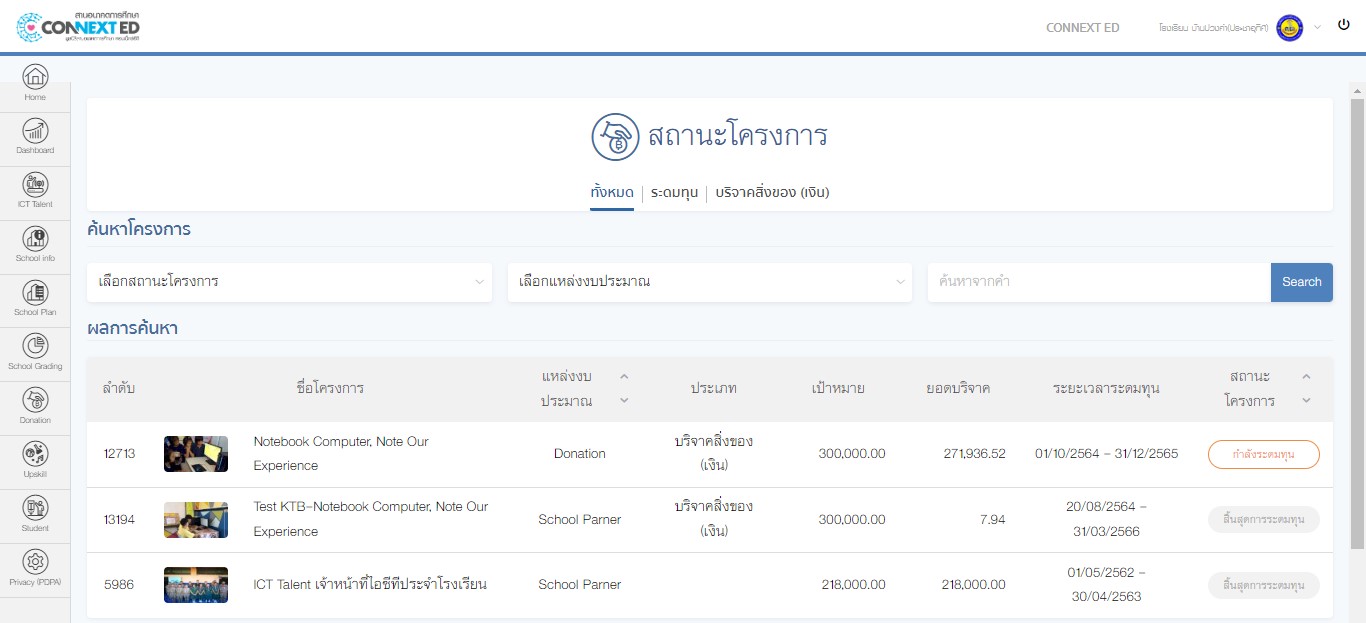Open user profile dropdown chevron
Image resolution: width=1366 pixels, height=623 pixels.
pos(1317,27)
